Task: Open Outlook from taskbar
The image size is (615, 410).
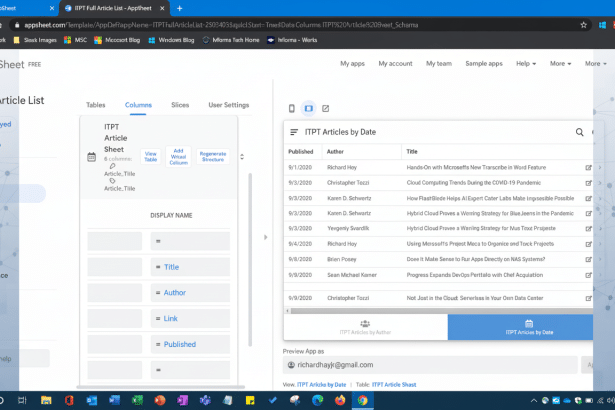Action: pos(92,400)
